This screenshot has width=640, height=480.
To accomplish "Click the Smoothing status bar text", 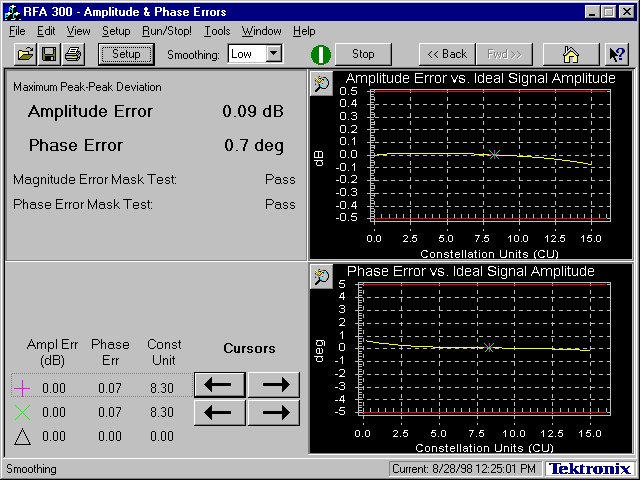I will click(31, 469).
